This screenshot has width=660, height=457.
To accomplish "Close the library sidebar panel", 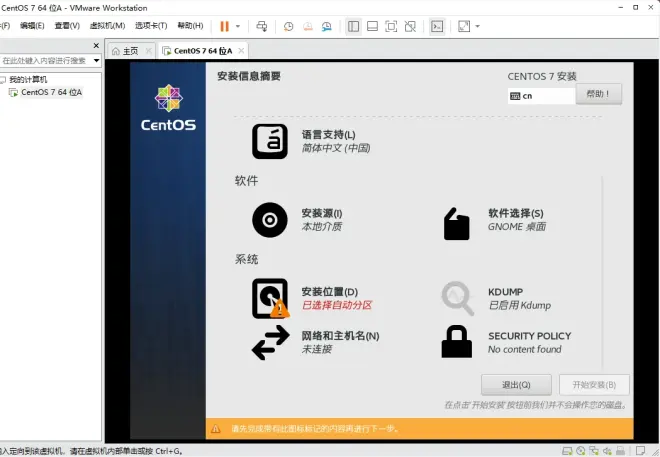I will (x=96, y=45).
